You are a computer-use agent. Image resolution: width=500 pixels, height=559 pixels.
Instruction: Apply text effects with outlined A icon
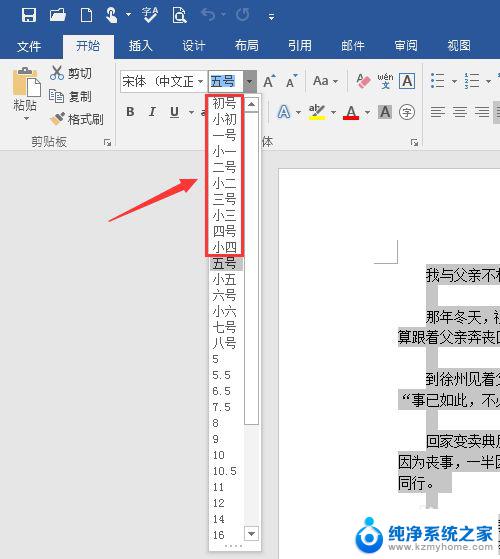click(x=284, y=112)
